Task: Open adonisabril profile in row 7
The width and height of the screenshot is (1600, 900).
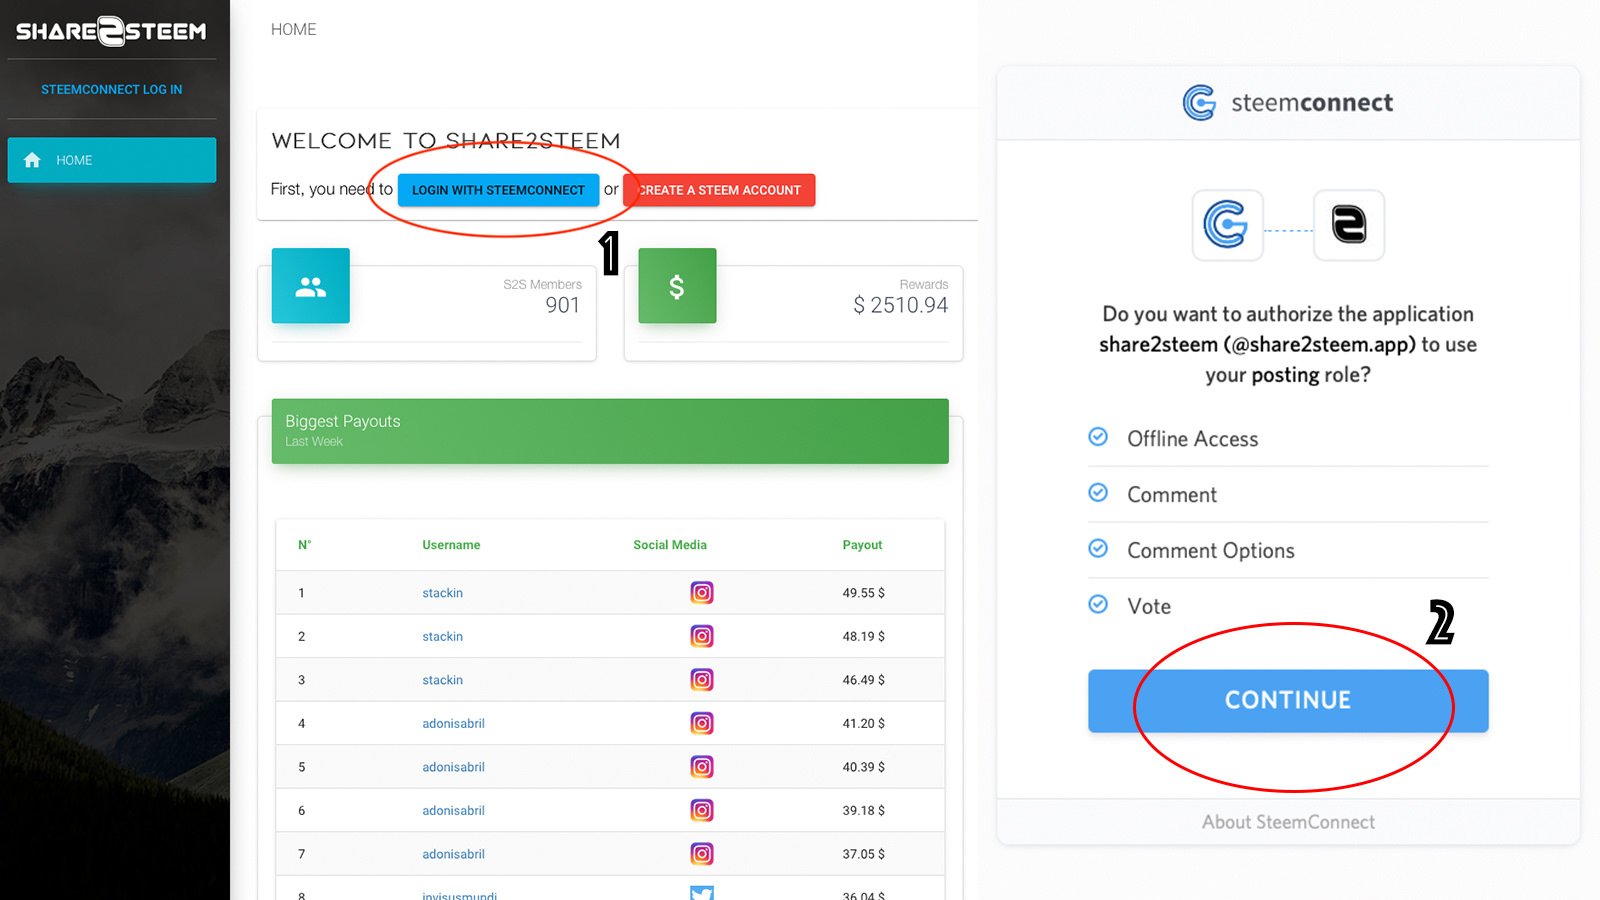Action: 453,854
